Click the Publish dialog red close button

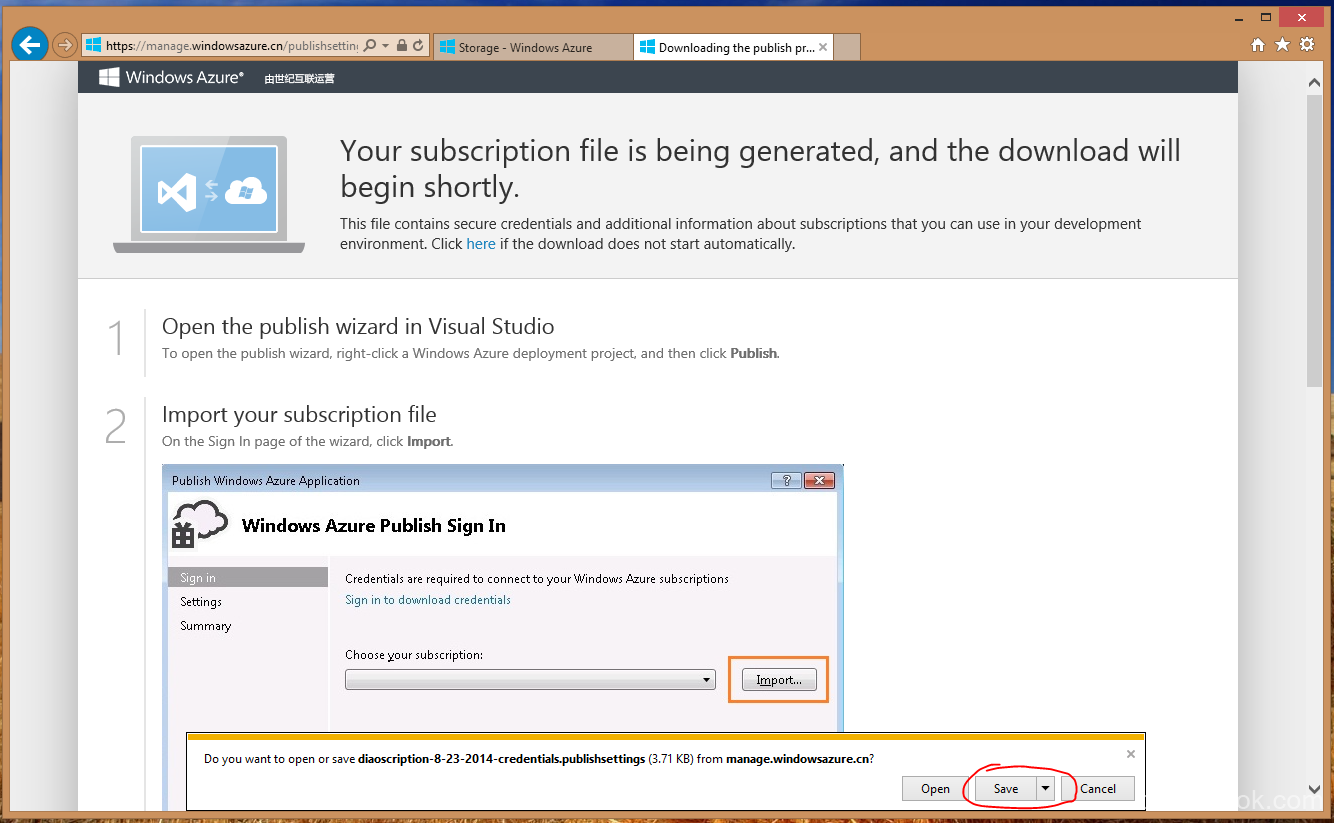pos(819,480)
